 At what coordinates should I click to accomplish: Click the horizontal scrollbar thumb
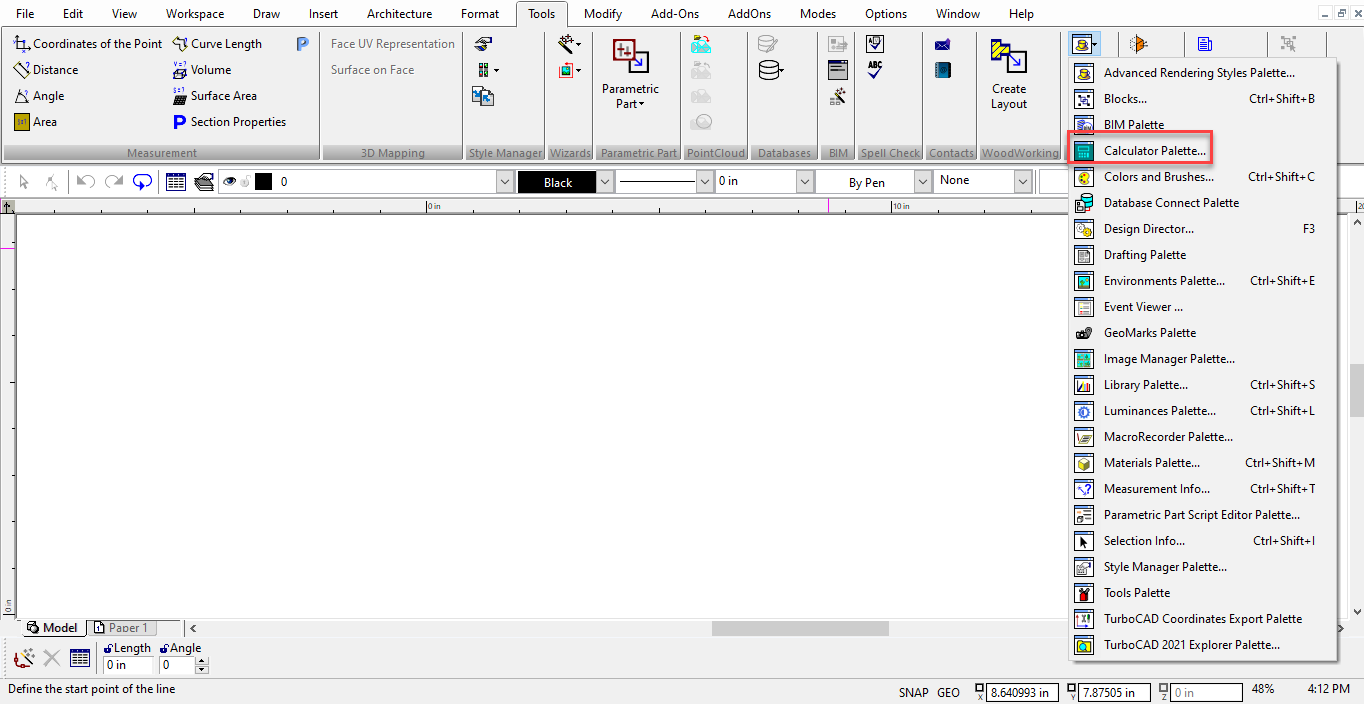[x=800, y=628]
